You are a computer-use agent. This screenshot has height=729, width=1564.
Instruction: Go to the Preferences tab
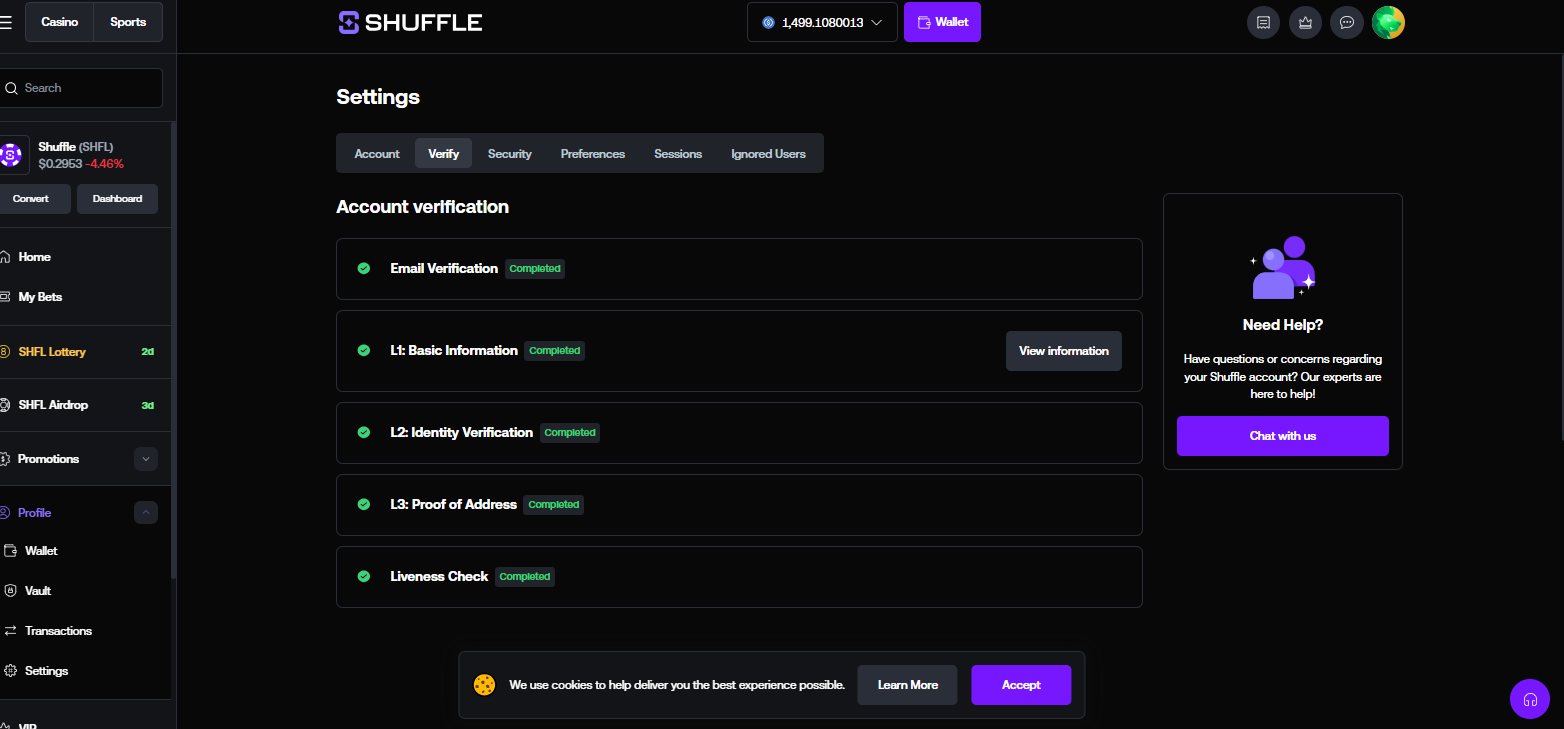593,154
